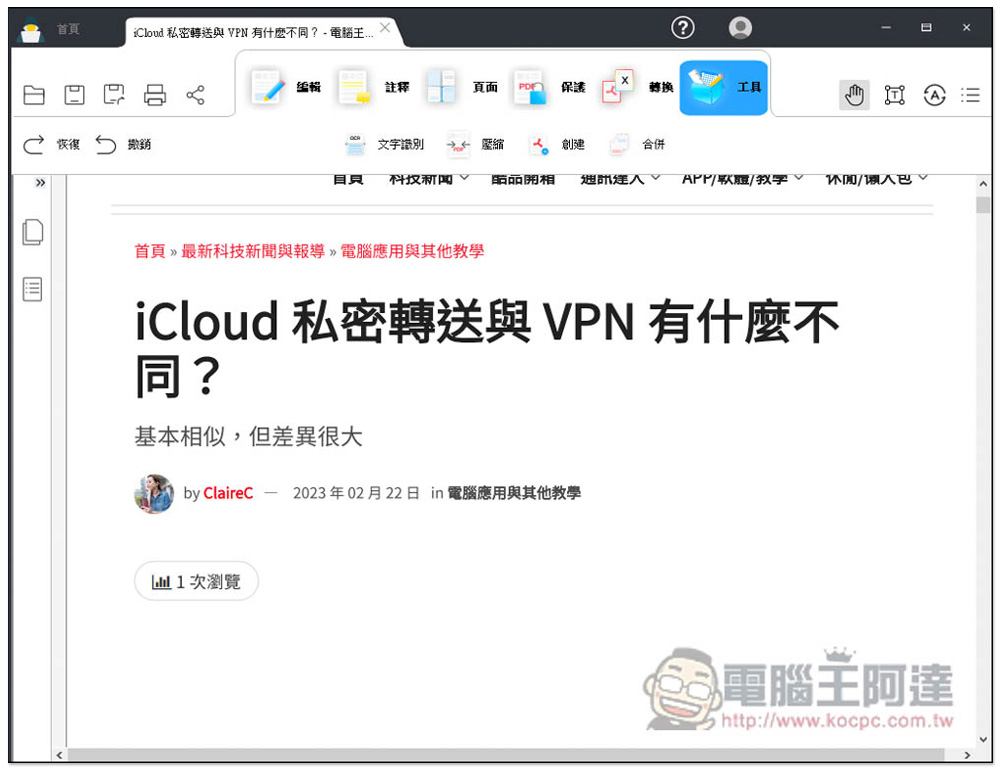The image size is (1000, 771).
Task: Open the 頁面 page tab
Action: pyautogui.click(x=462, y=87)
